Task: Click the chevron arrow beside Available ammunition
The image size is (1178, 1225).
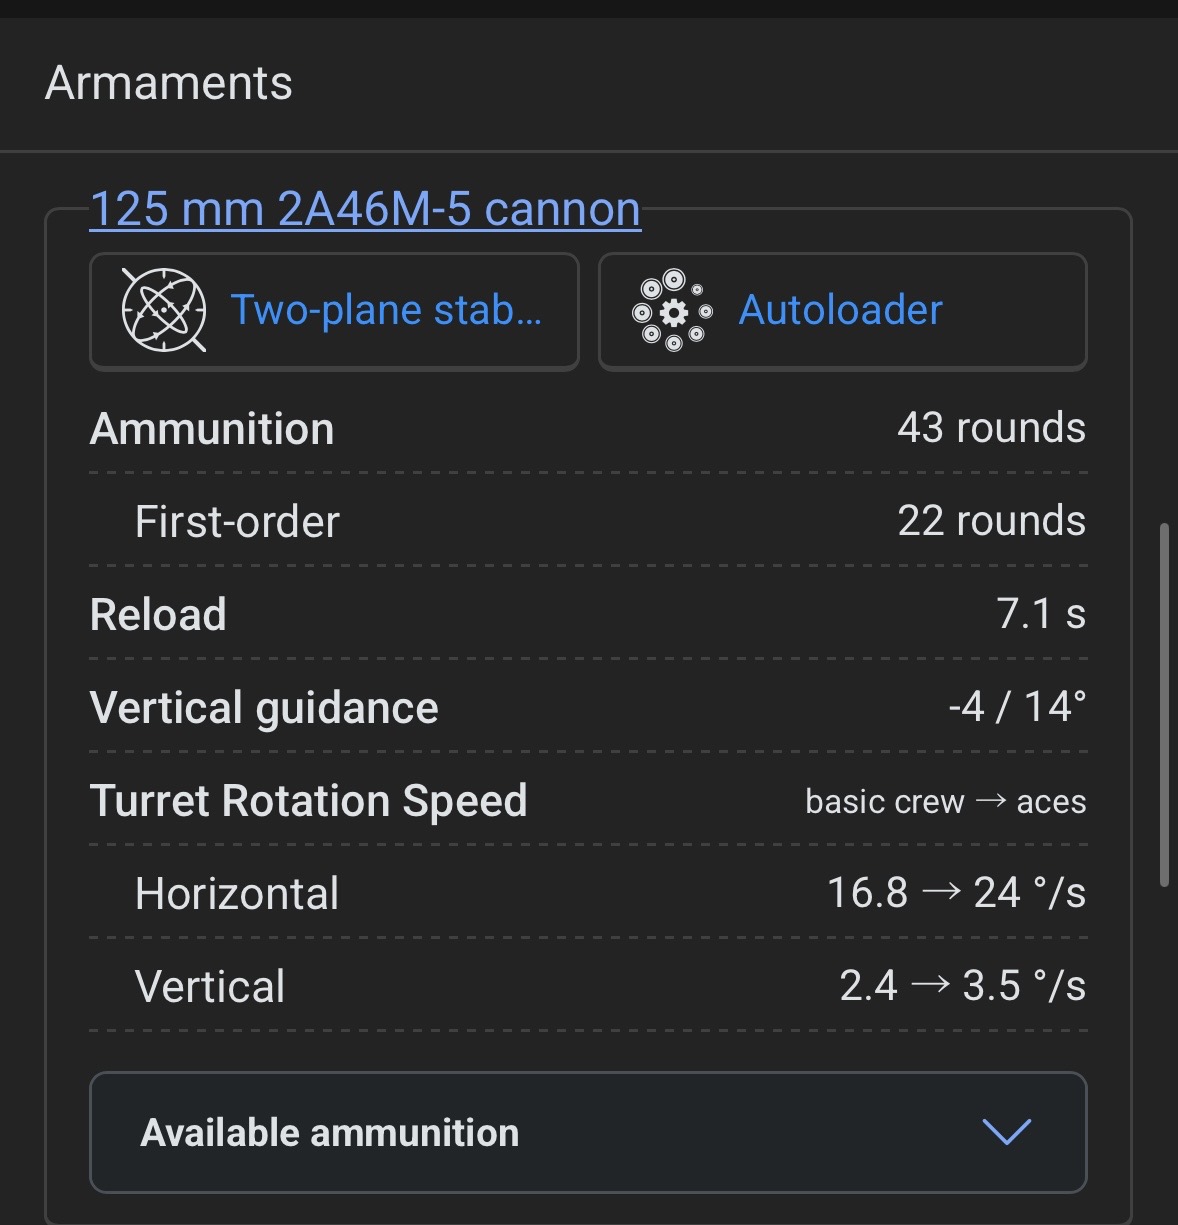Action: pyautogui.click(x=1006, y=1132)
